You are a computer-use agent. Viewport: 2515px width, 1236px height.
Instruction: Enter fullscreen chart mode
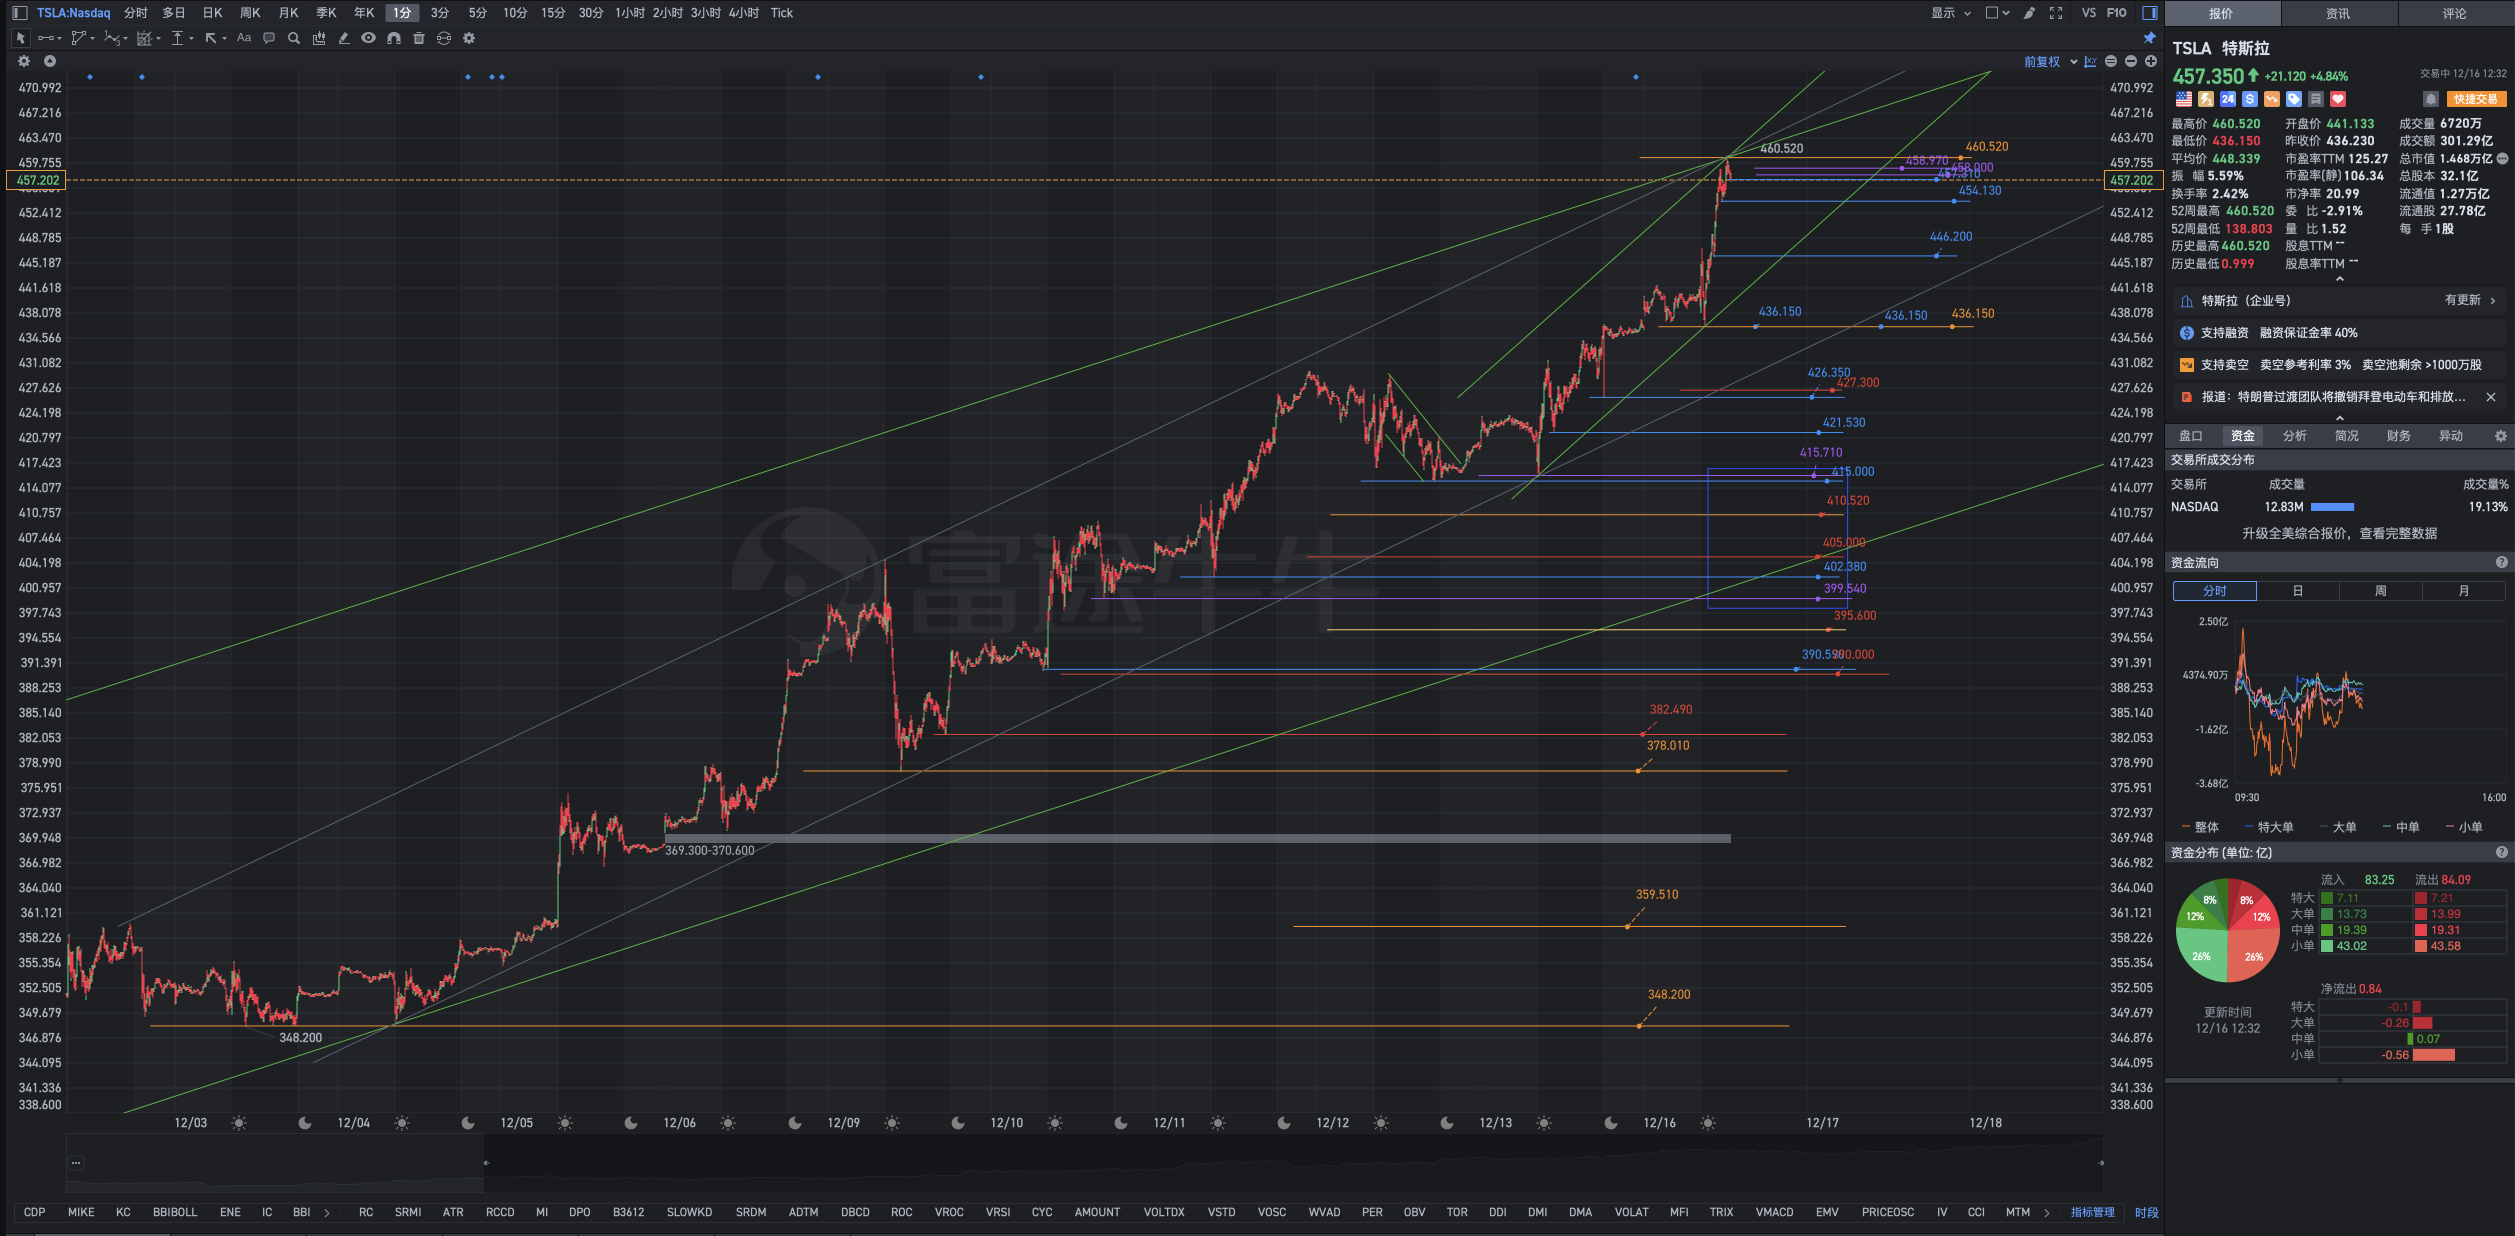coord(2056,13)
